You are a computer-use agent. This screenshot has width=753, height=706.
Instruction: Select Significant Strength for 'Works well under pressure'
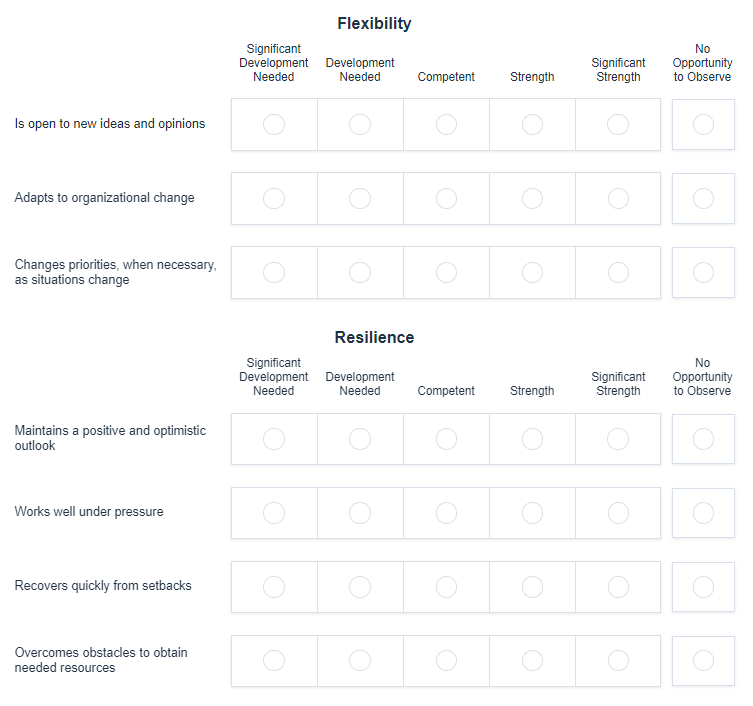618,513
